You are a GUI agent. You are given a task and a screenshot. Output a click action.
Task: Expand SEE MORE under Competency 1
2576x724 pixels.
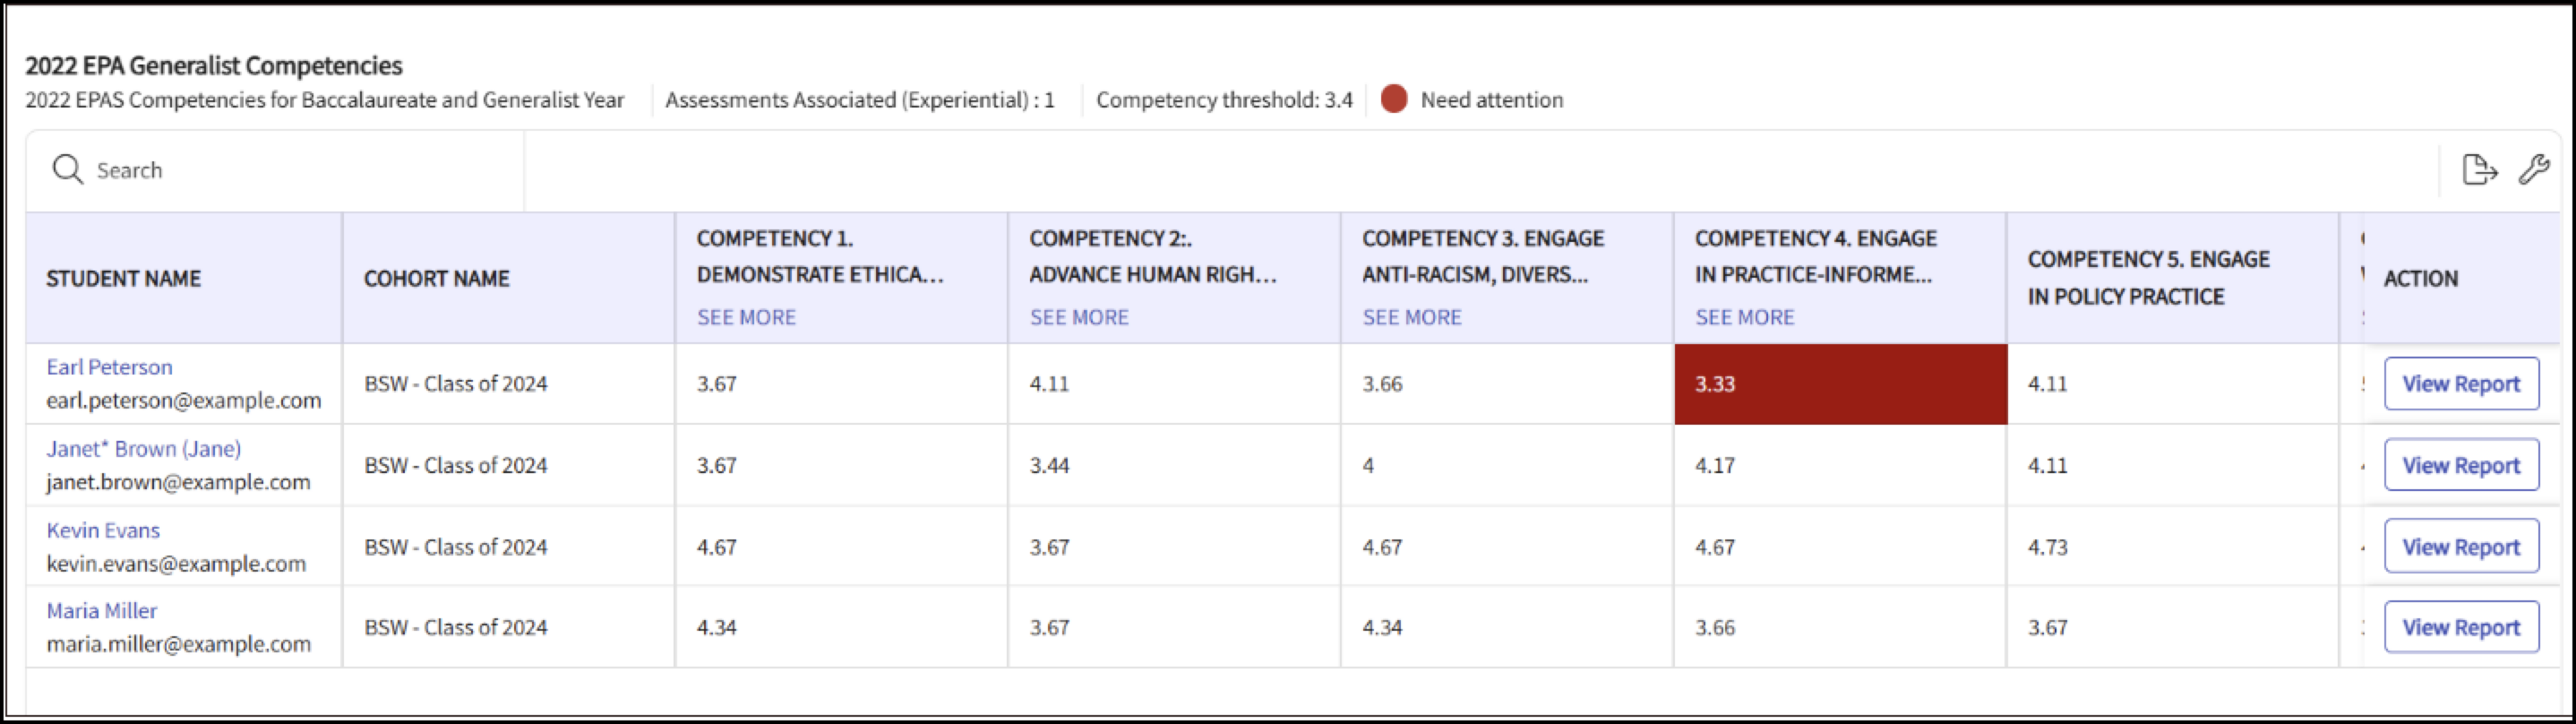point(746,317)
